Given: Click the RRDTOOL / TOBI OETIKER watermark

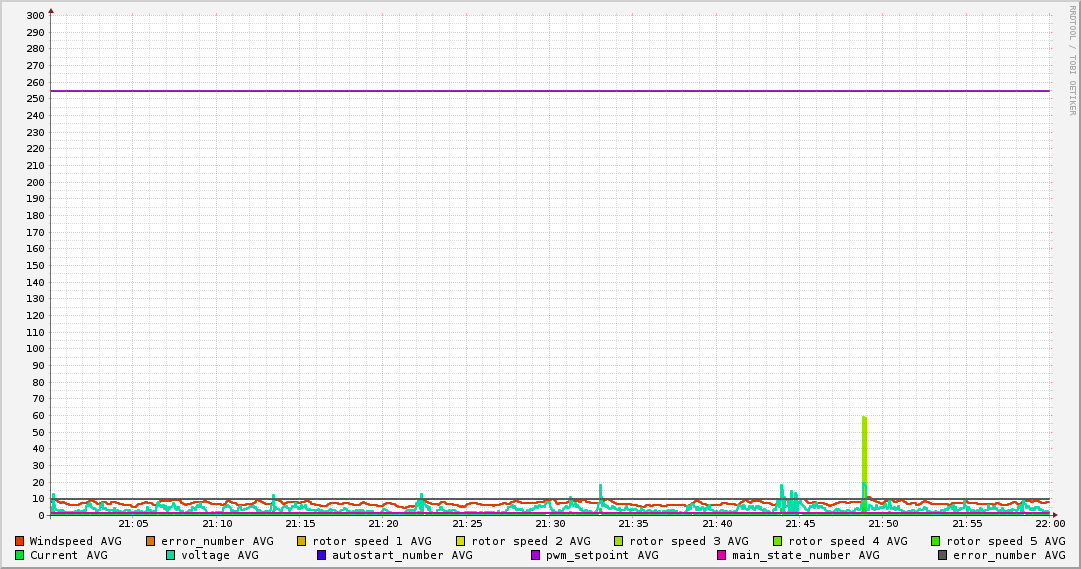Looking at the screenshot, I should coord(1072,60).
